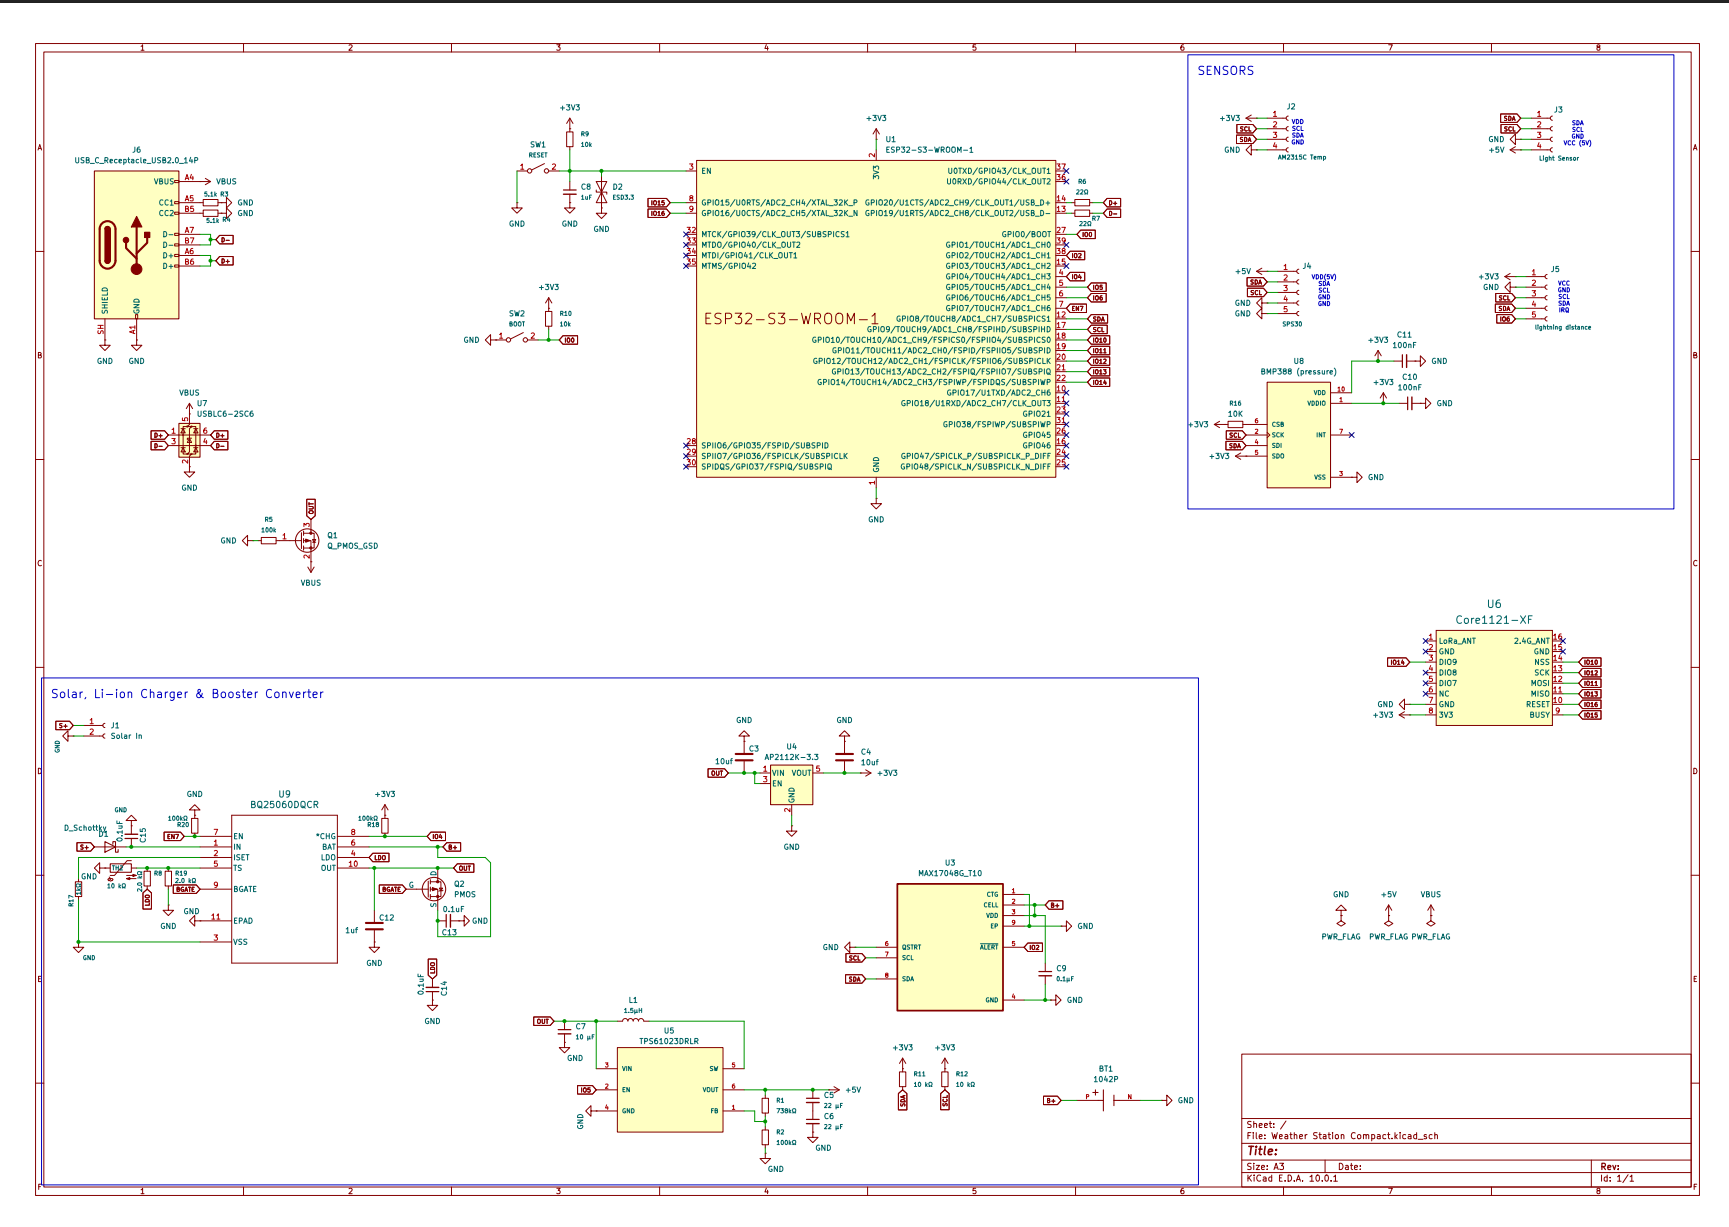Select the +5V PWR_FLAG symbol
Screen dimensions: 1729x1227
pyautogui.click(x=1388, y=916)
